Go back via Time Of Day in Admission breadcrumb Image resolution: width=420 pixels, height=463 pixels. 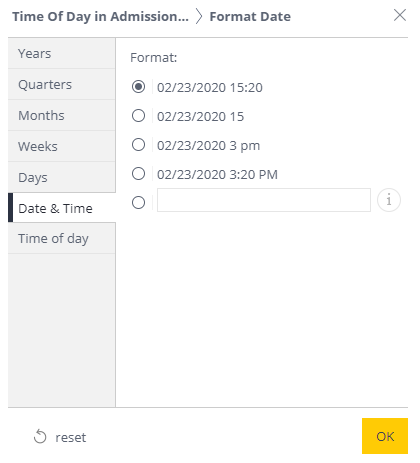tap(100, 16)
